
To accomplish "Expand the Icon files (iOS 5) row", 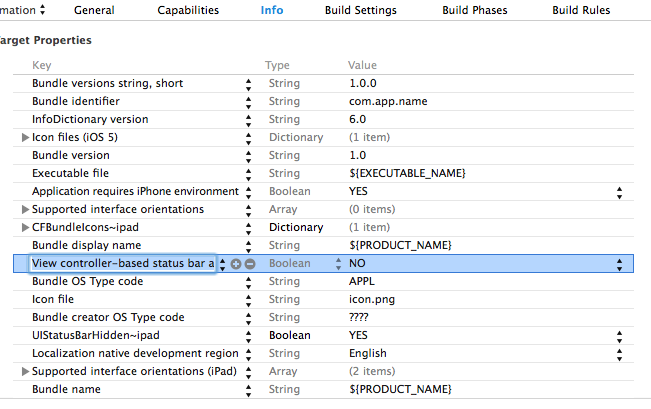I will click(26, 138).
